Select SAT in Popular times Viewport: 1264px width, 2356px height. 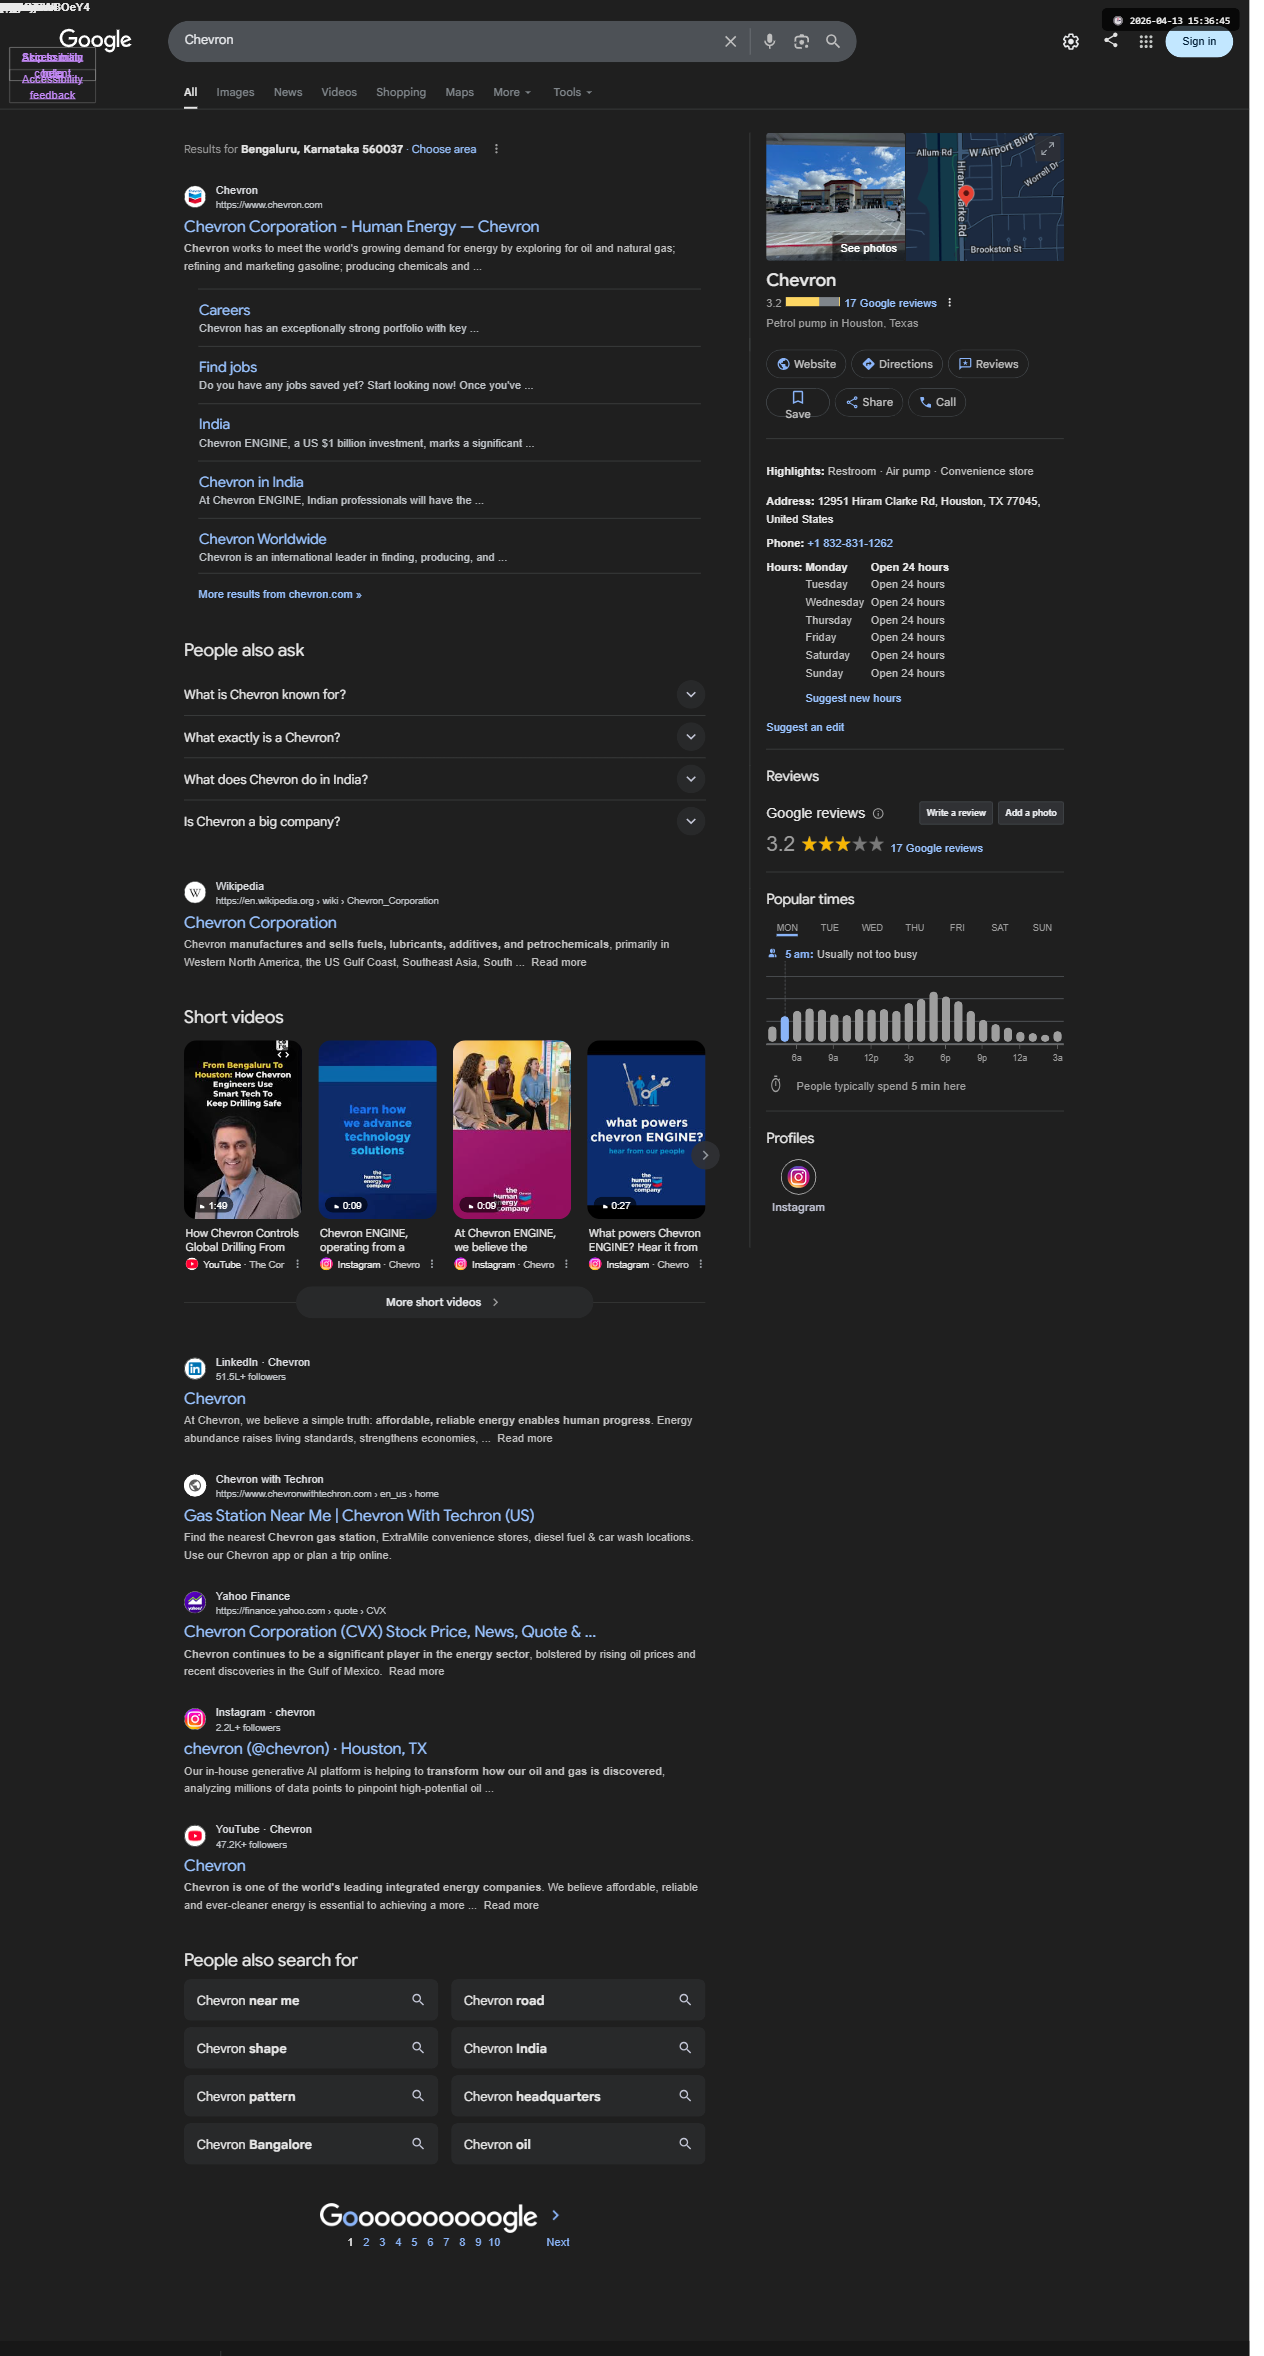1000,928
